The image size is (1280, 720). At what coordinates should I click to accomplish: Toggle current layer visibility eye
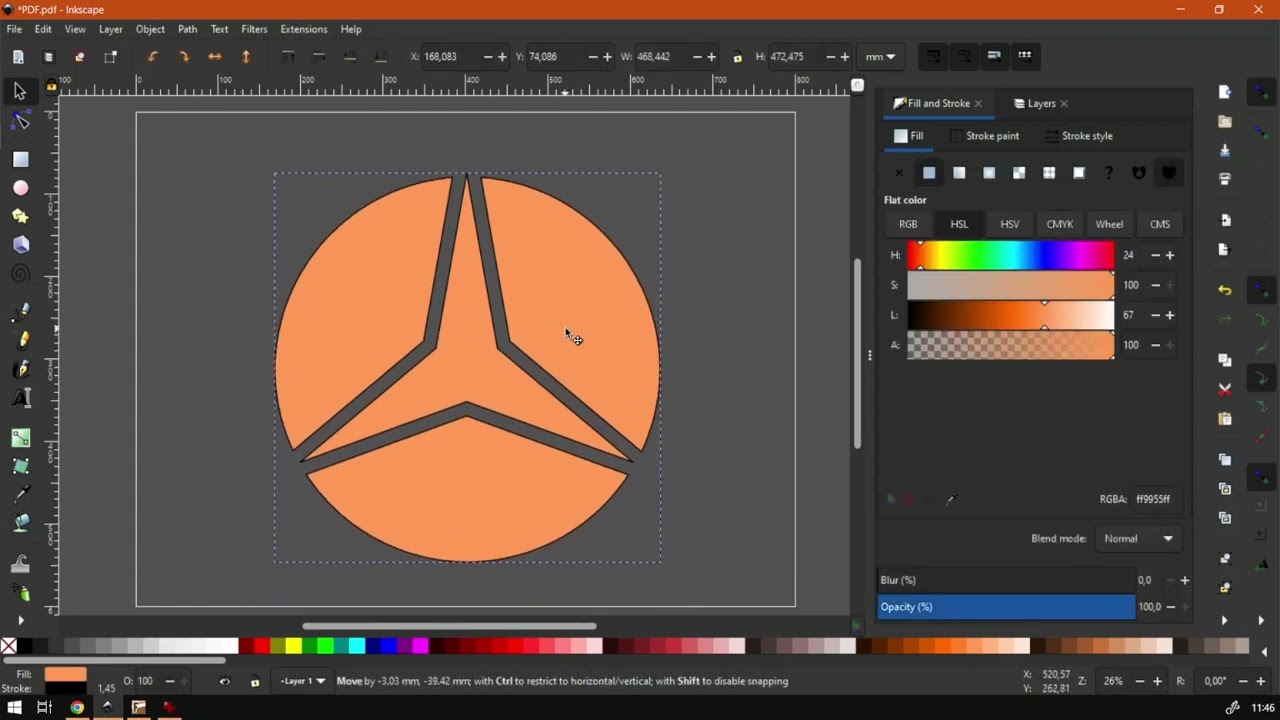point(224,682)
